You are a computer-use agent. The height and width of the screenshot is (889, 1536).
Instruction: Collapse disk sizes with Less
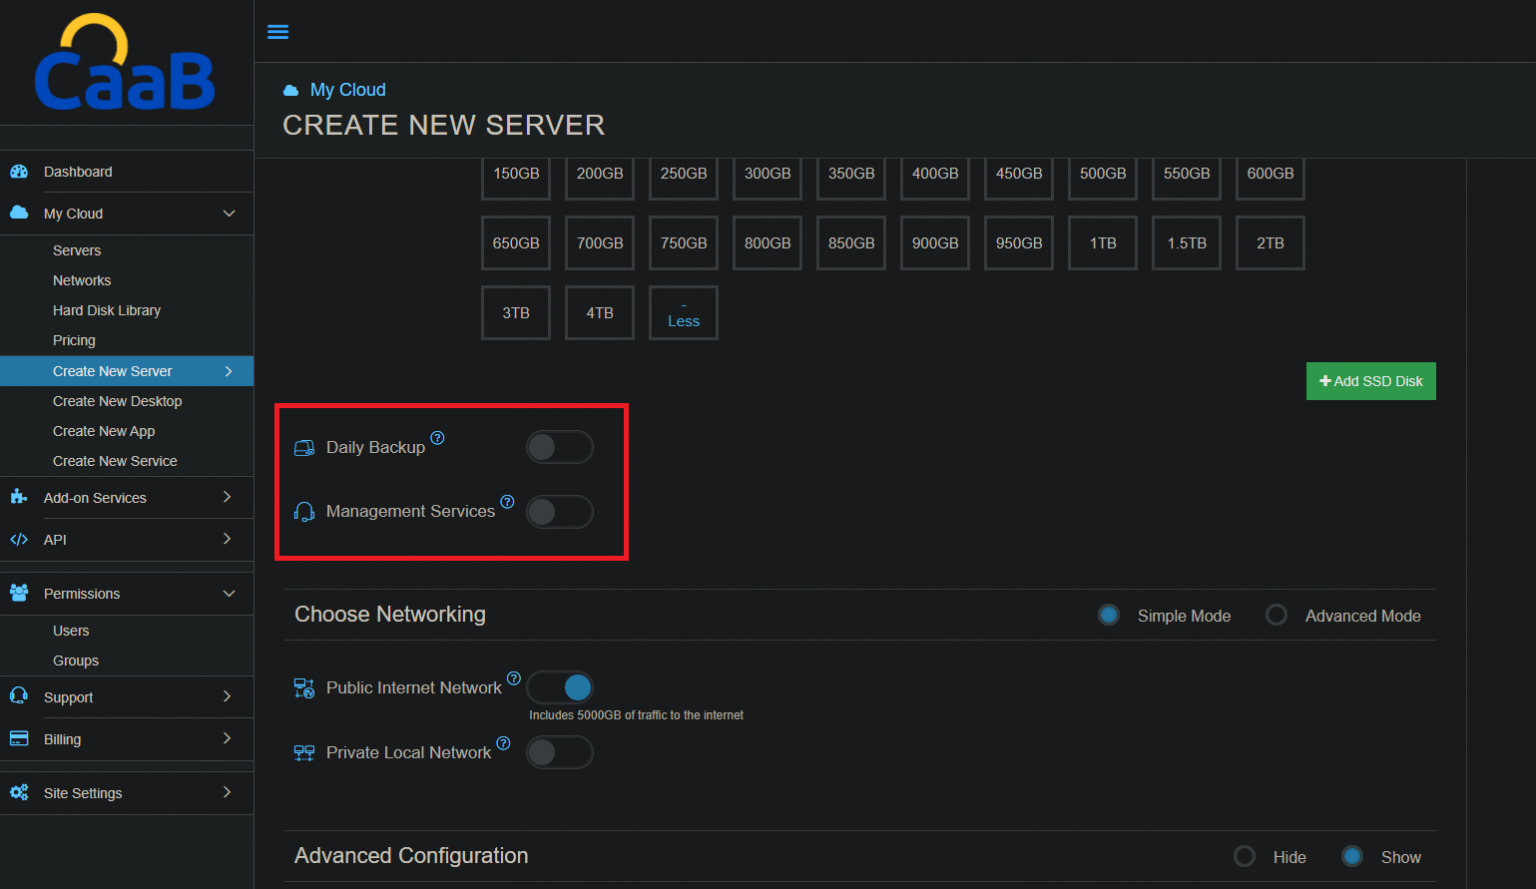pyautogui.click(x=684, y=313)
